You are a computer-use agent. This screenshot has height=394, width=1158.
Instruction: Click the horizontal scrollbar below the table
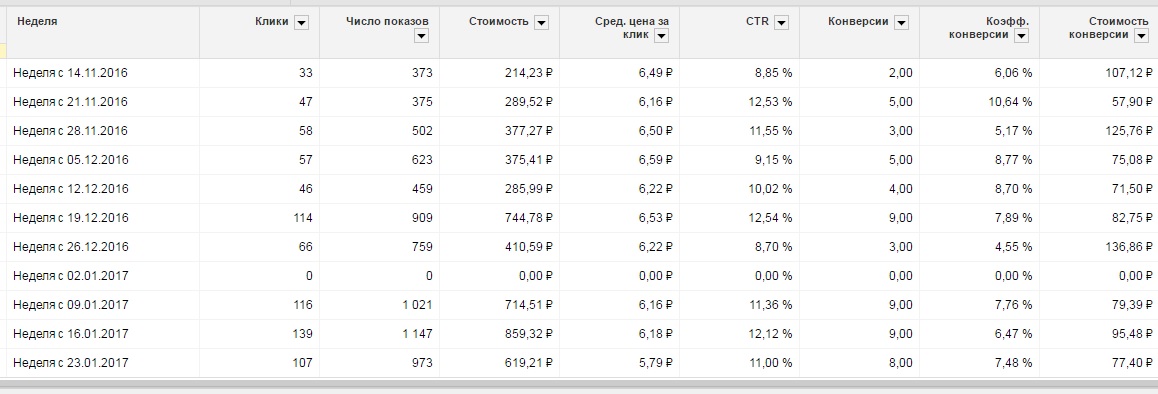579,384
